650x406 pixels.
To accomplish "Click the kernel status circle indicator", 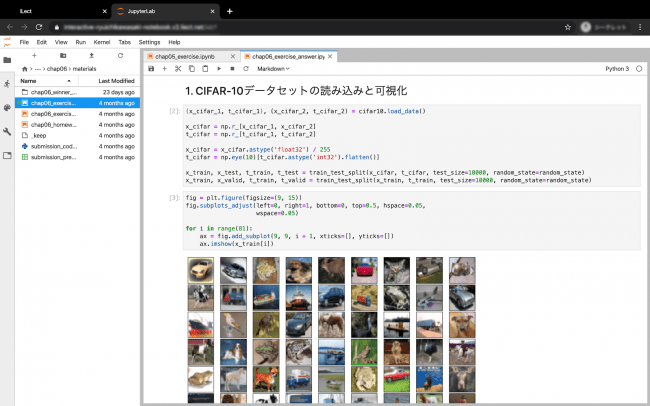I will pyautogui.click(x=639, y=68).
